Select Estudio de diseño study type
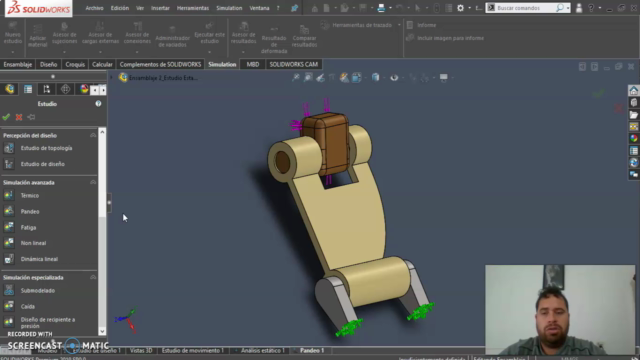Viewport: 640px width, 360px height. (42, 164)
